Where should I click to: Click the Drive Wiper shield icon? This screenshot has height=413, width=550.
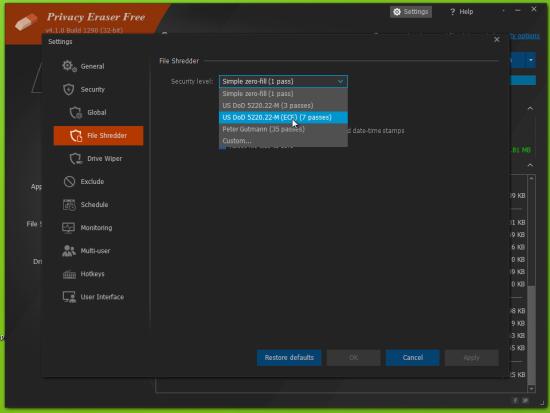pyautogui.click(x=75, y=159)
